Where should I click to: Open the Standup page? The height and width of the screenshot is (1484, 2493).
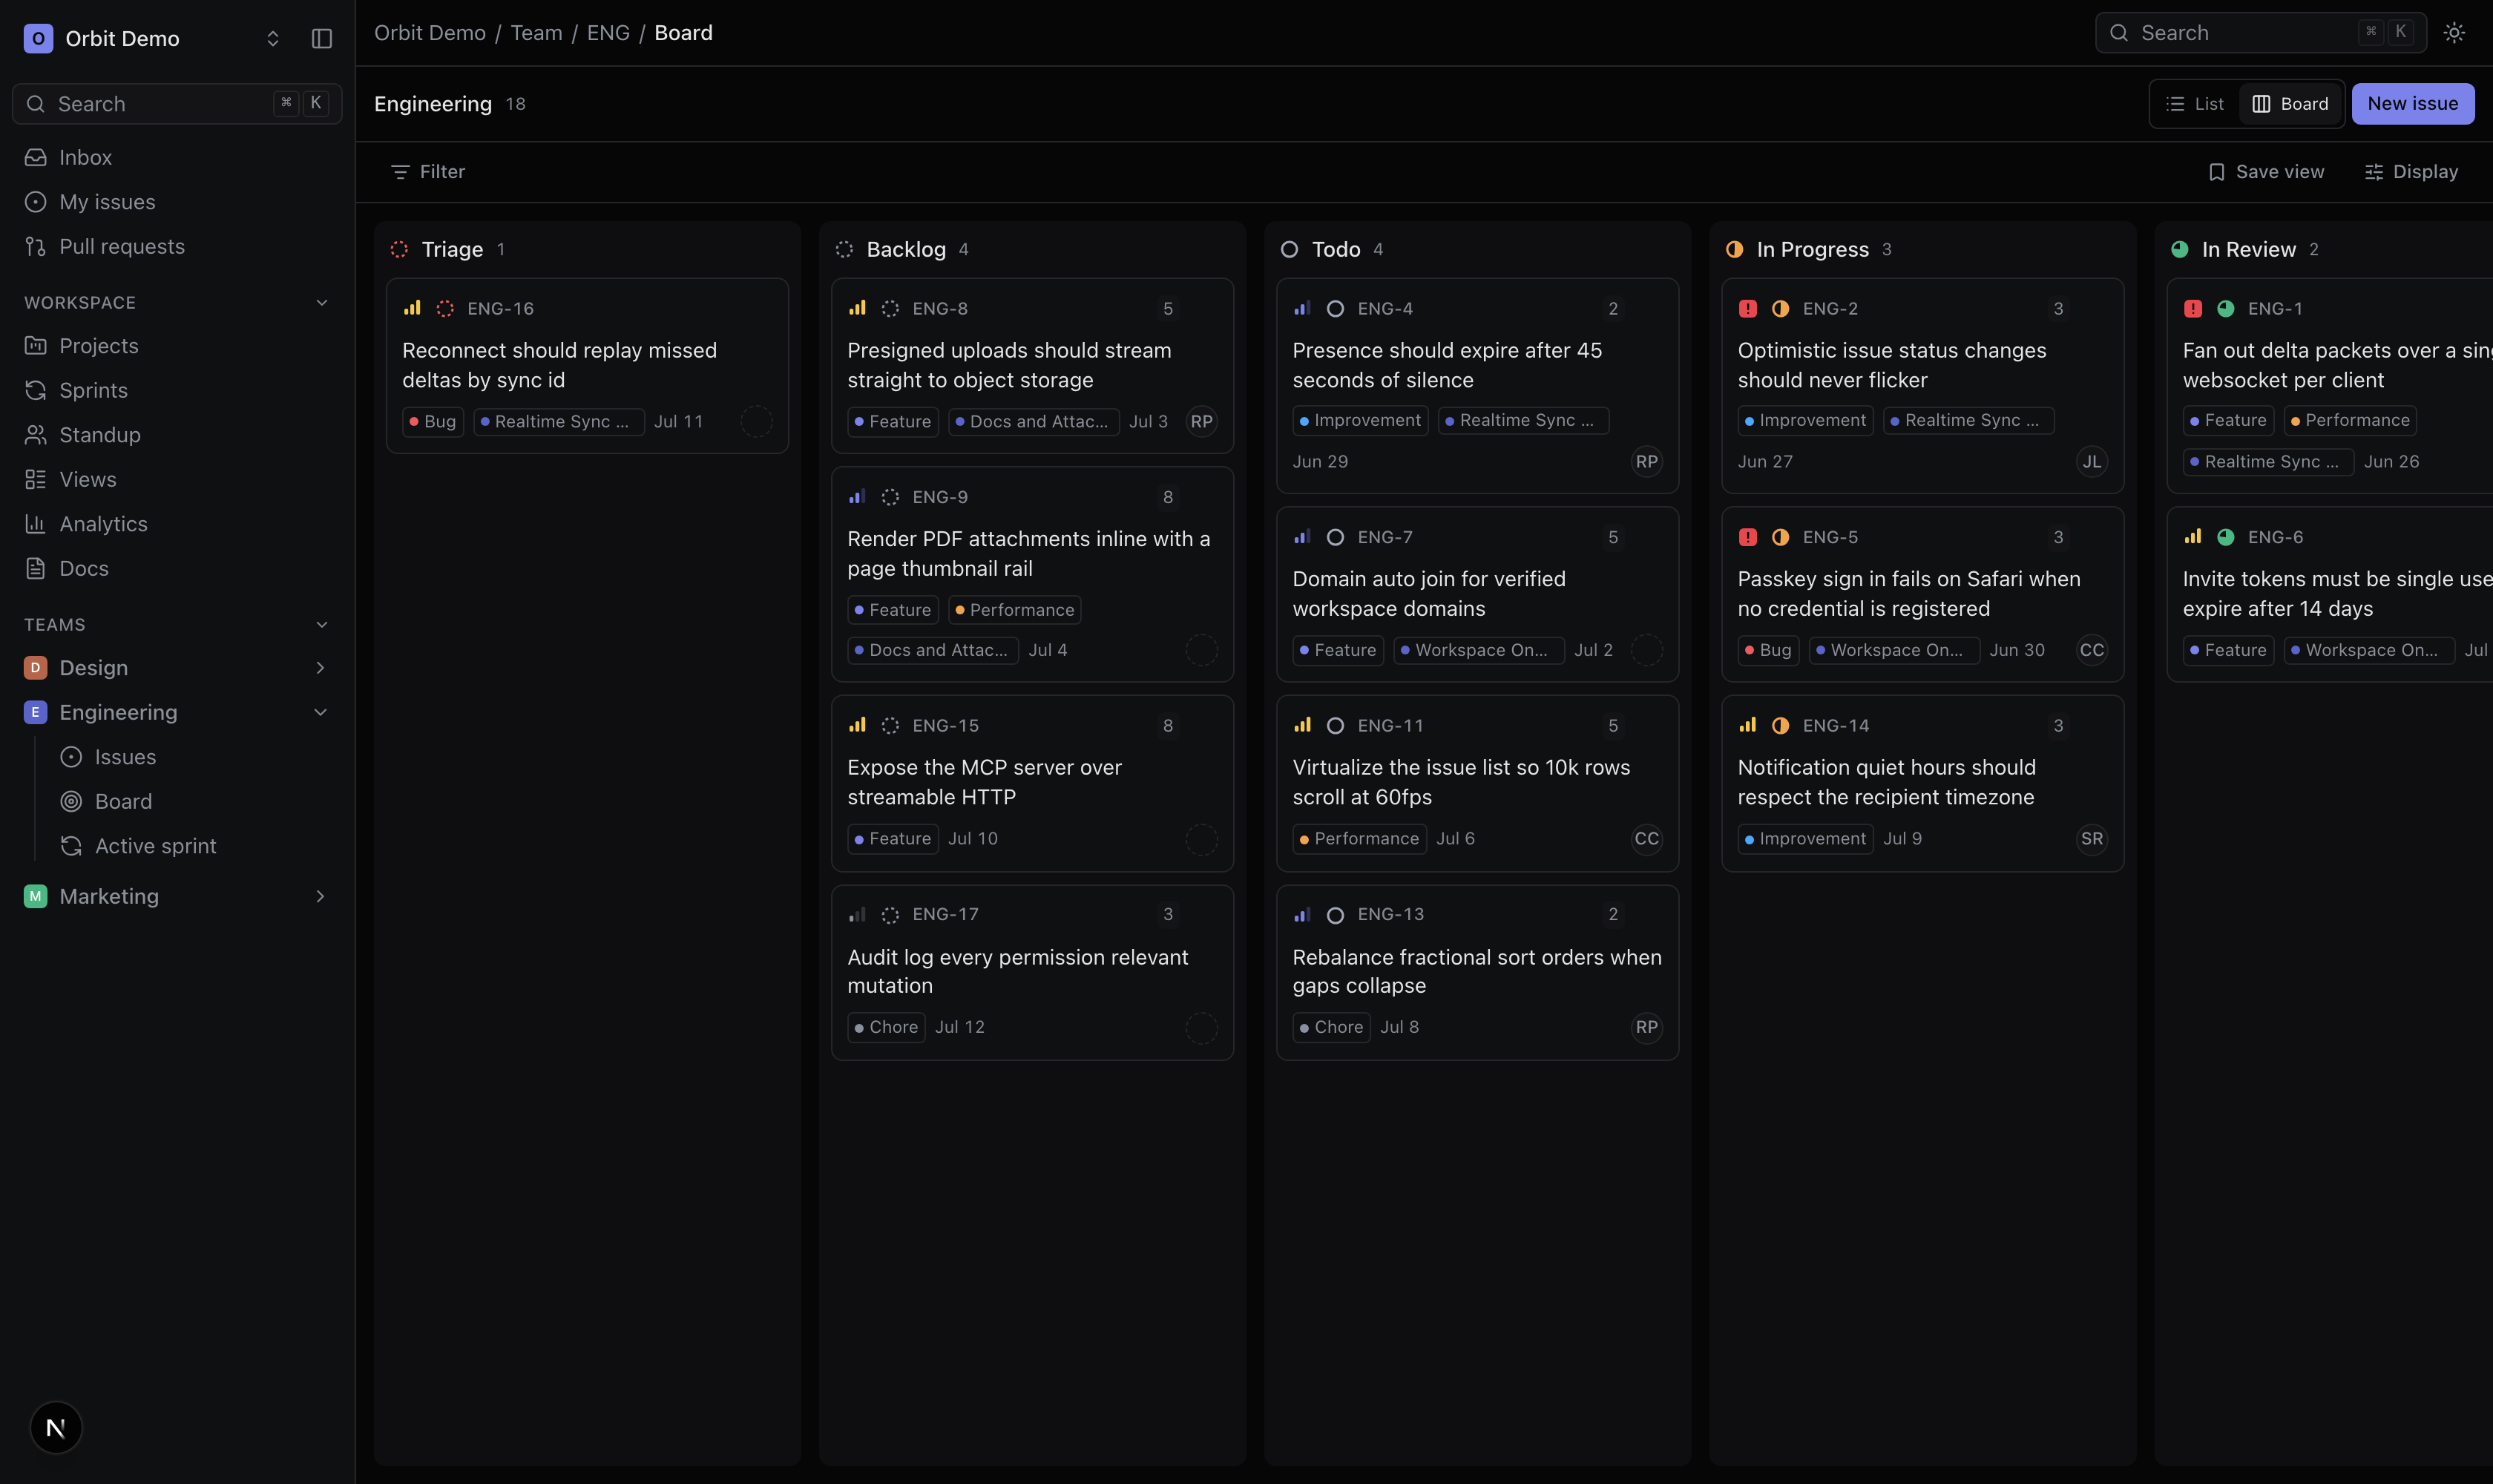[177, 434]
